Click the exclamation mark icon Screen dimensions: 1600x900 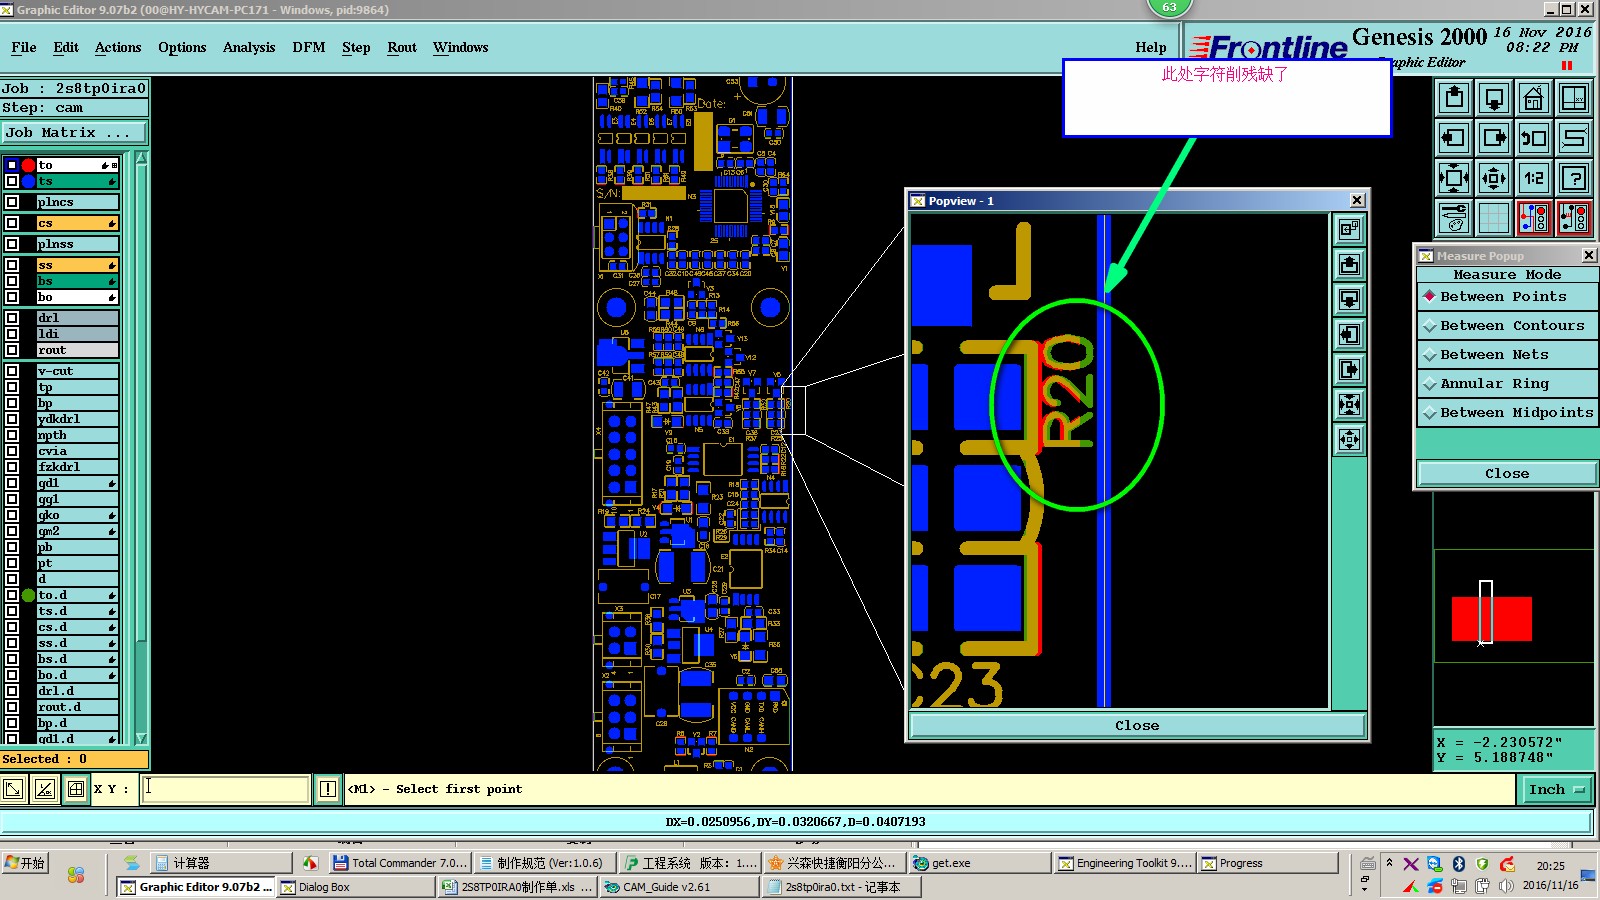pyautogui.click(x=328, y=789)
